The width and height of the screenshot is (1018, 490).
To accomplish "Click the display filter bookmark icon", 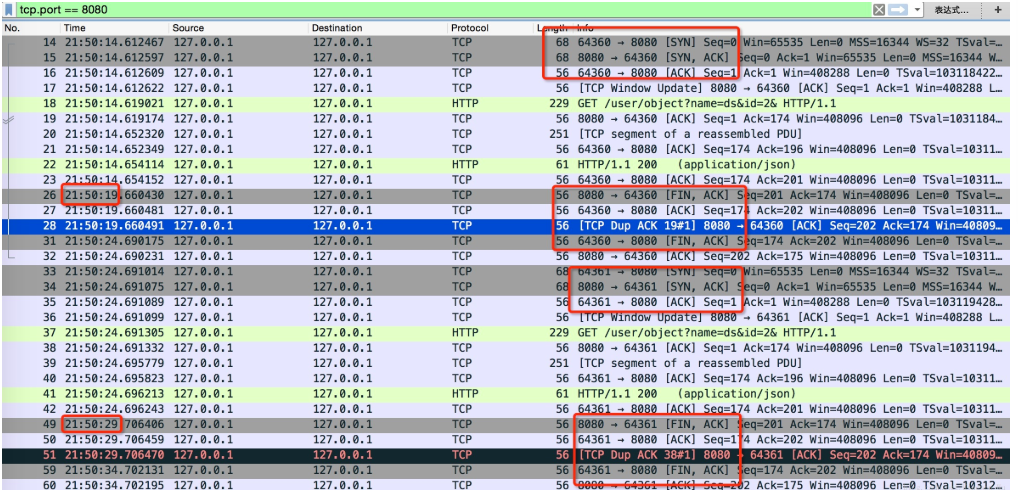I will pos(9,9).
